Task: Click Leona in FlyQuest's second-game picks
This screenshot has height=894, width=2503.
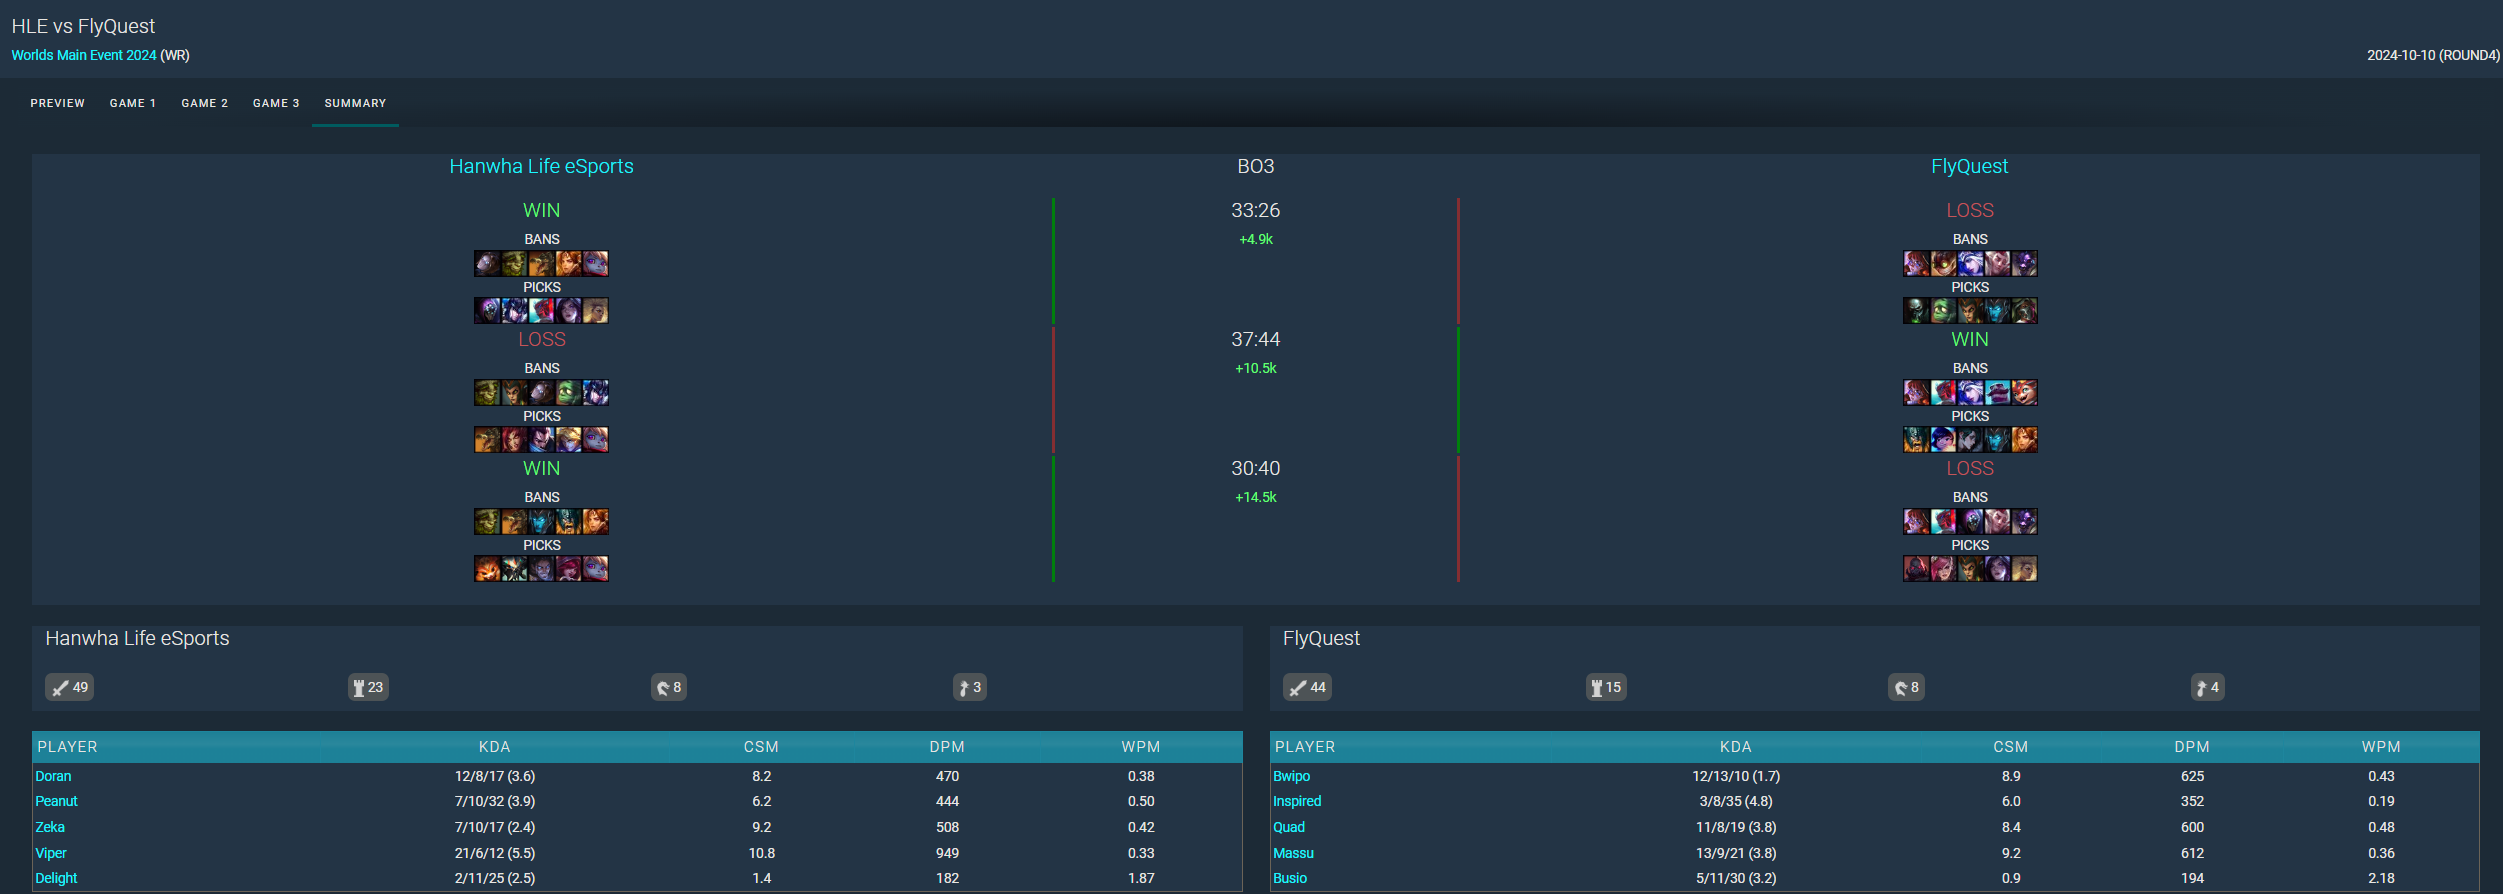Action: pos(2024,439)
